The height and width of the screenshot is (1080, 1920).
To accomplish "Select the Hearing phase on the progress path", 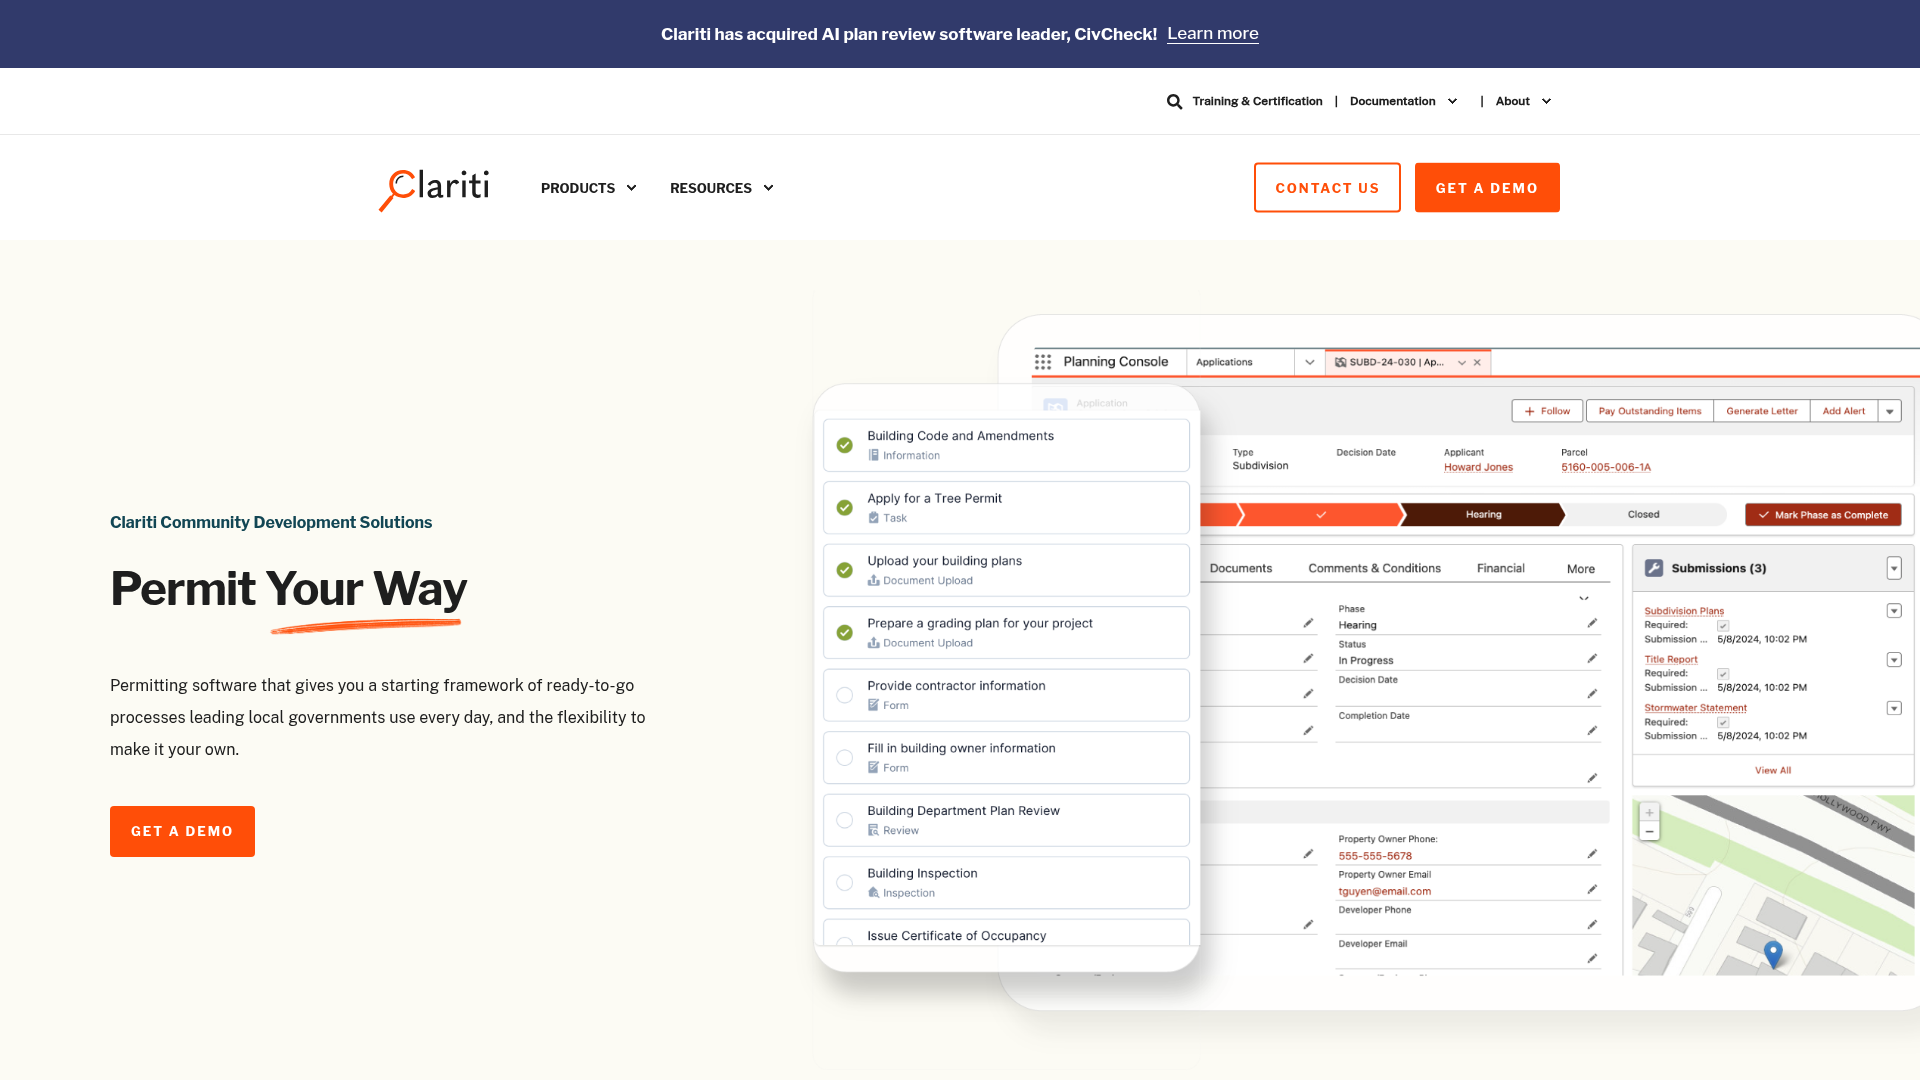I will point(1483,514).
